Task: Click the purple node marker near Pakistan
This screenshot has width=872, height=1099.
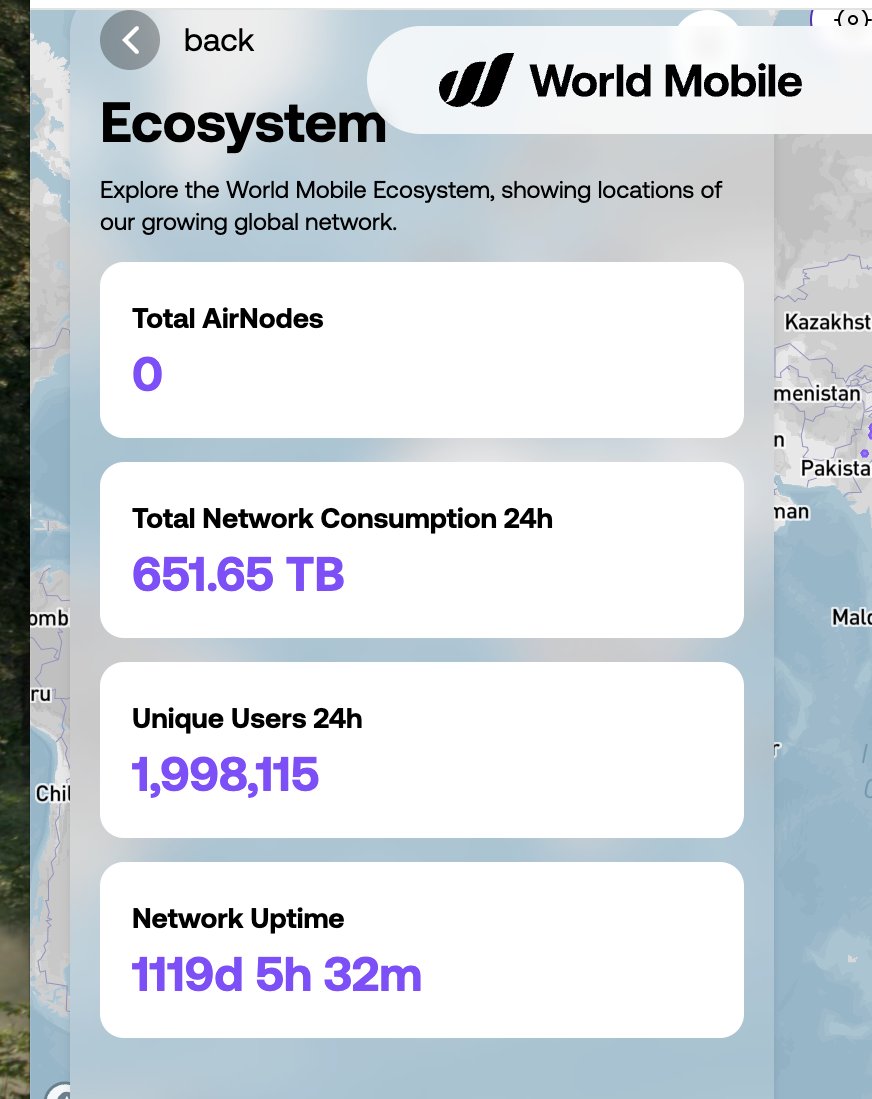Action: (x=864, y=453)
